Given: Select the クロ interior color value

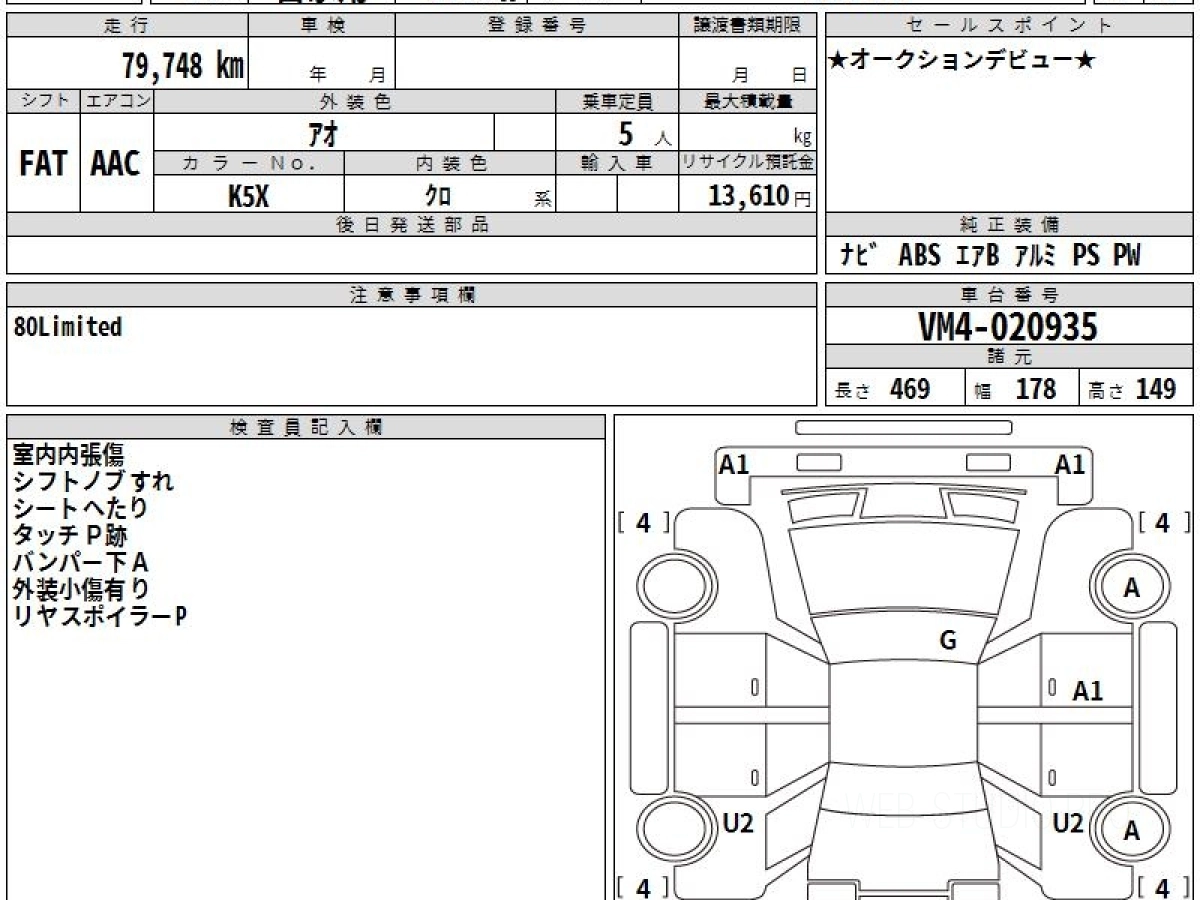Looking at the screenshot, I should (x=438, y=196).
